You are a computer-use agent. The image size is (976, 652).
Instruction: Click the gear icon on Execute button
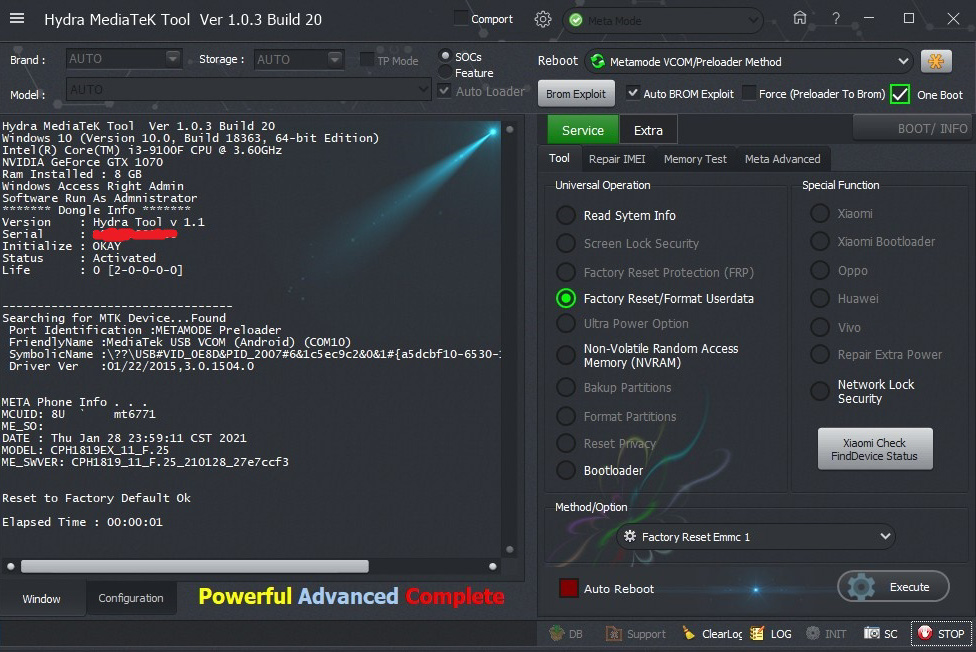pyautogui.click(x=861, y=587)
